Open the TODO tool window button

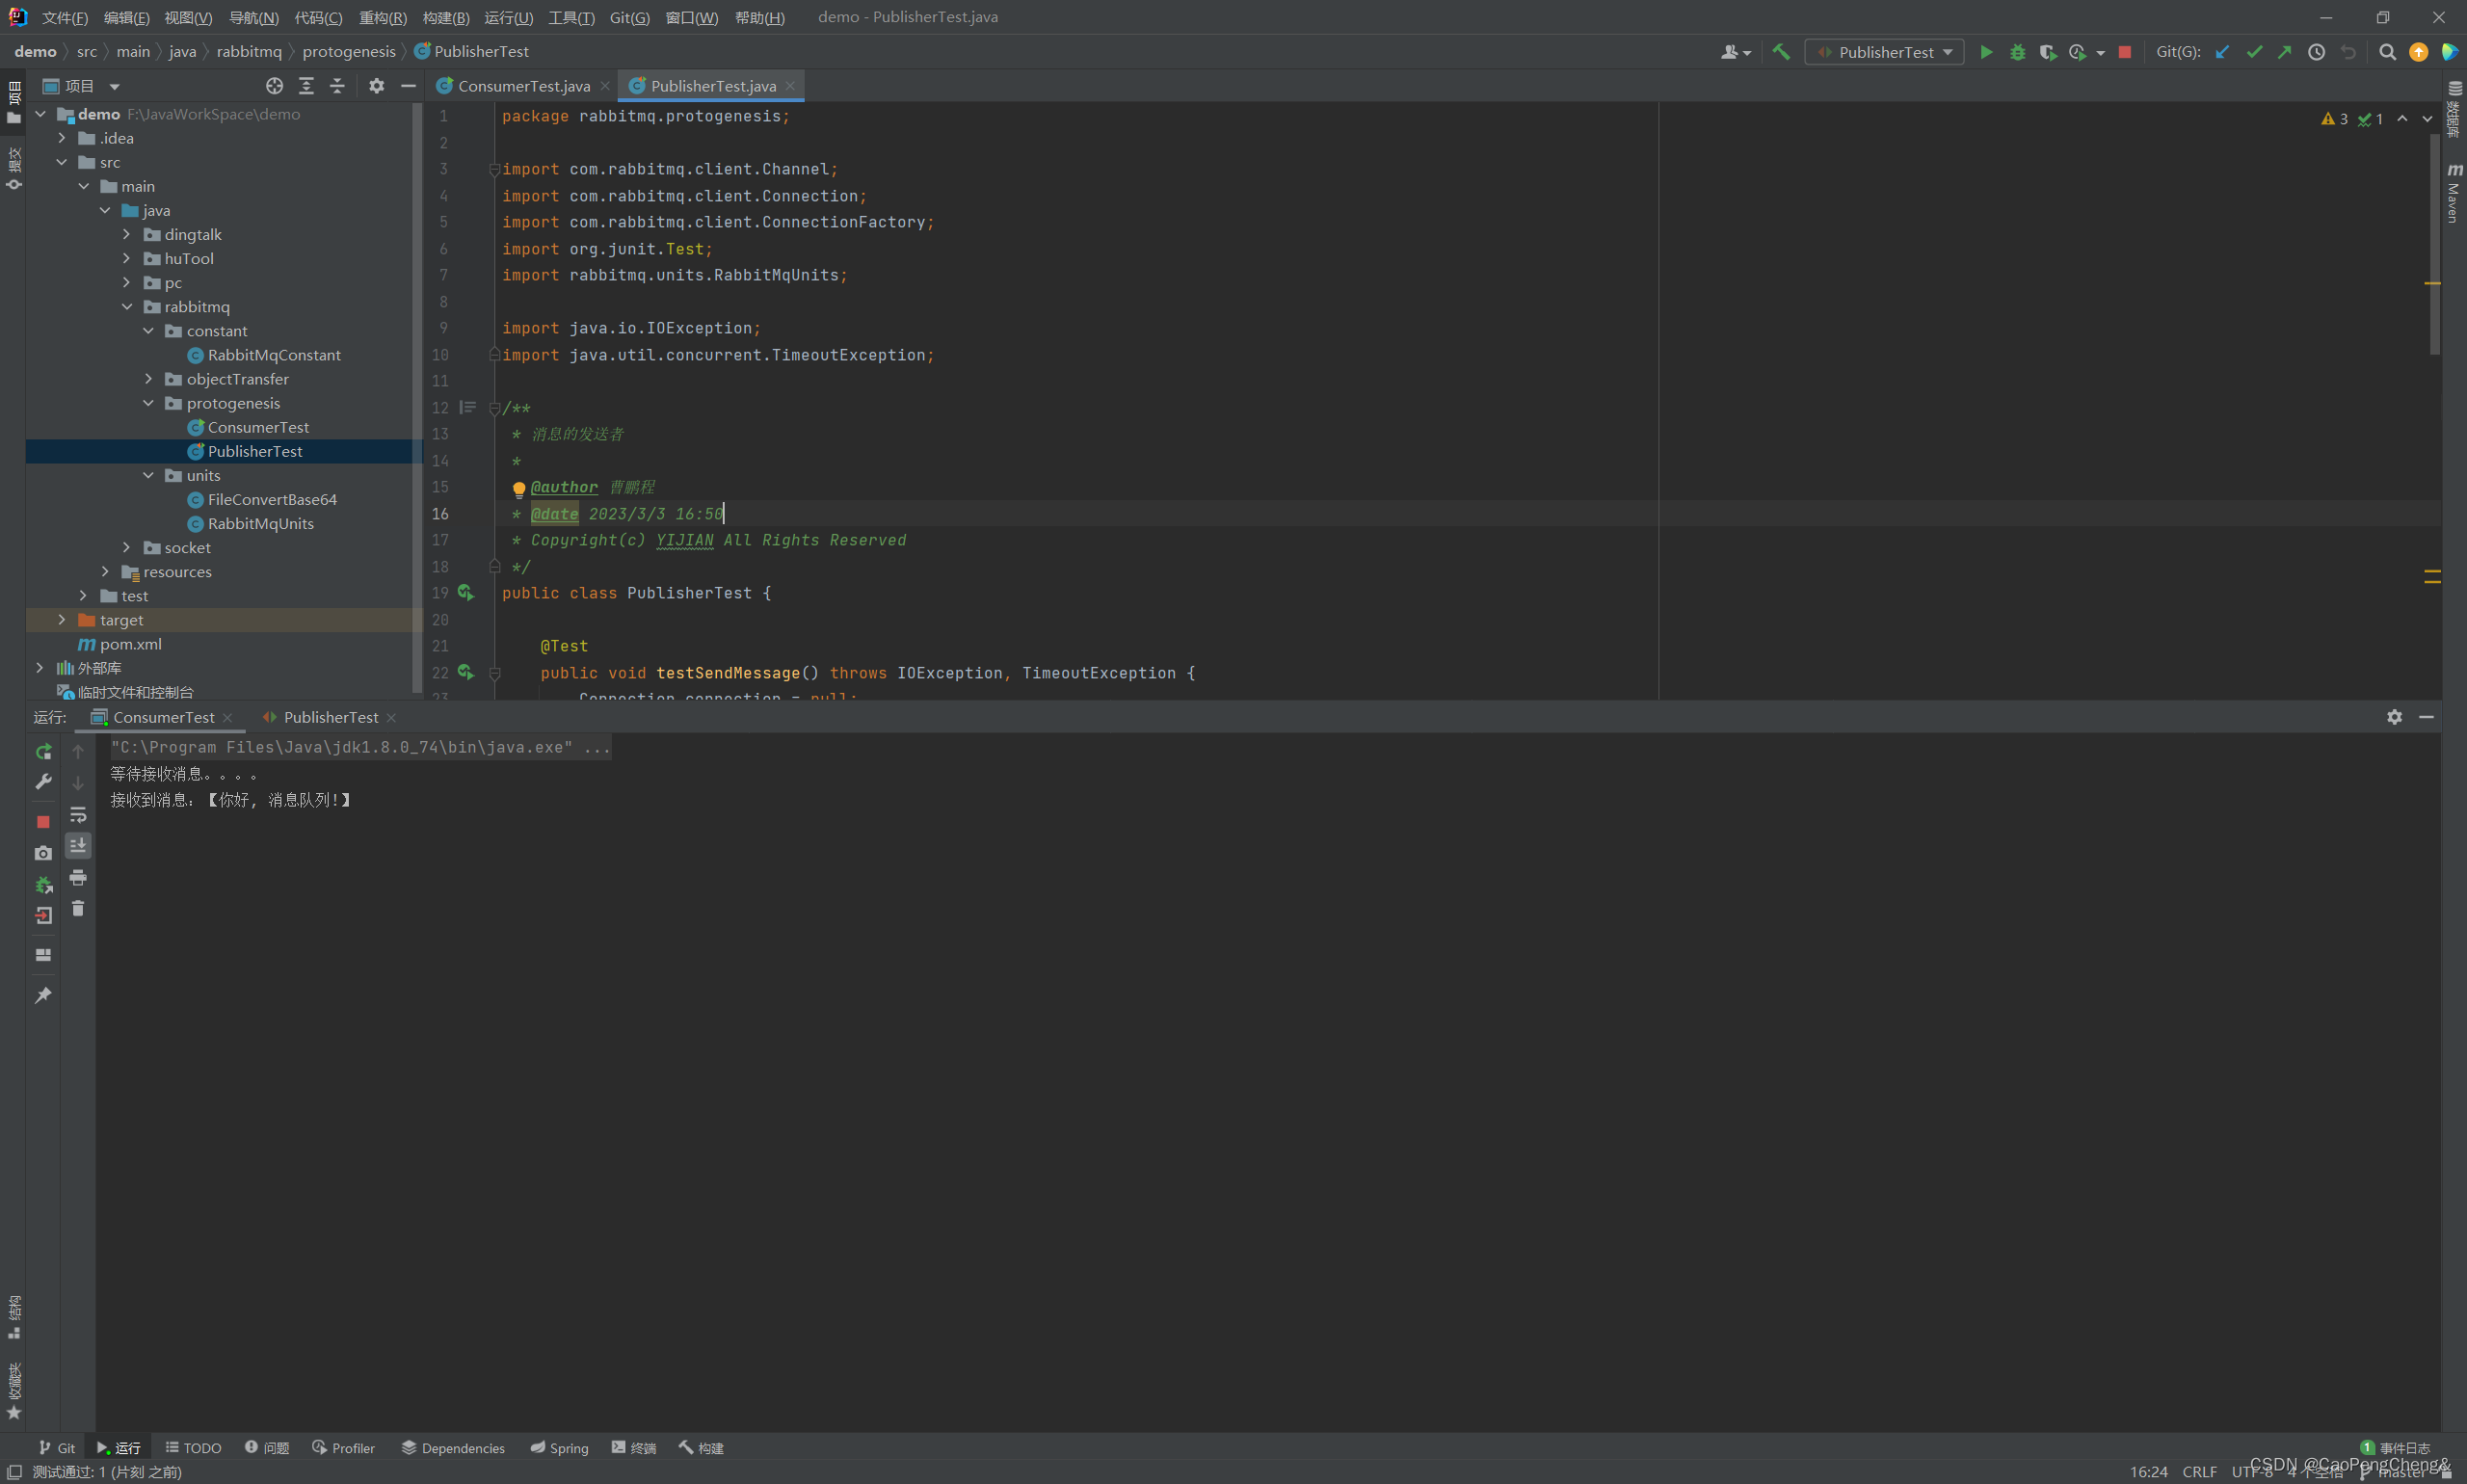tap(193, 1447)
